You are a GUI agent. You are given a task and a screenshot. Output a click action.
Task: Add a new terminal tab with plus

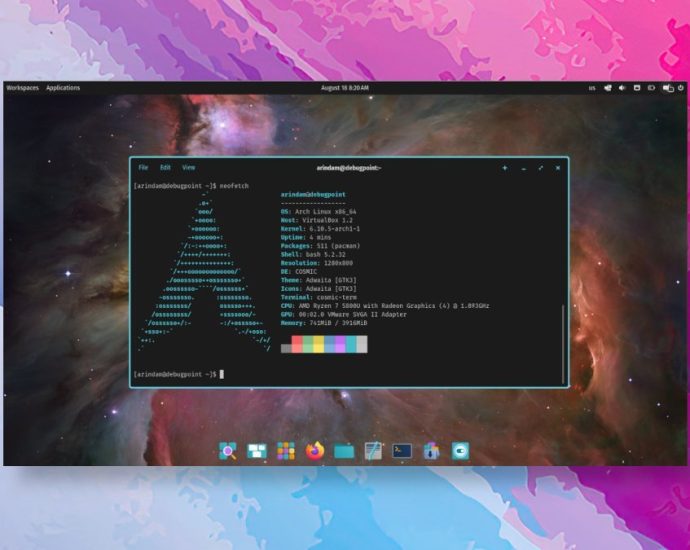(505, 168)
